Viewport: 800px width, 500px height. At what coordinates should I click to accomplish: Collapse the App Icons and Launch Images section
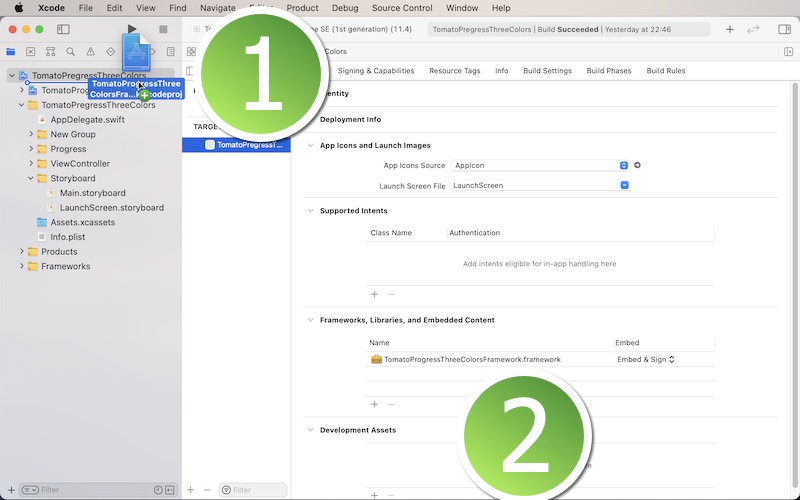pos(310,145)
